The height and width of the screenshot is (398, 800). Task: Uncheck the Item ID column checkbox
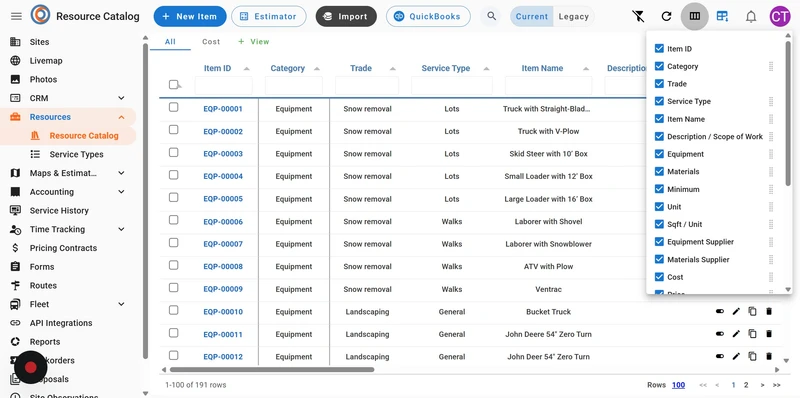click(x=659, y=49)
